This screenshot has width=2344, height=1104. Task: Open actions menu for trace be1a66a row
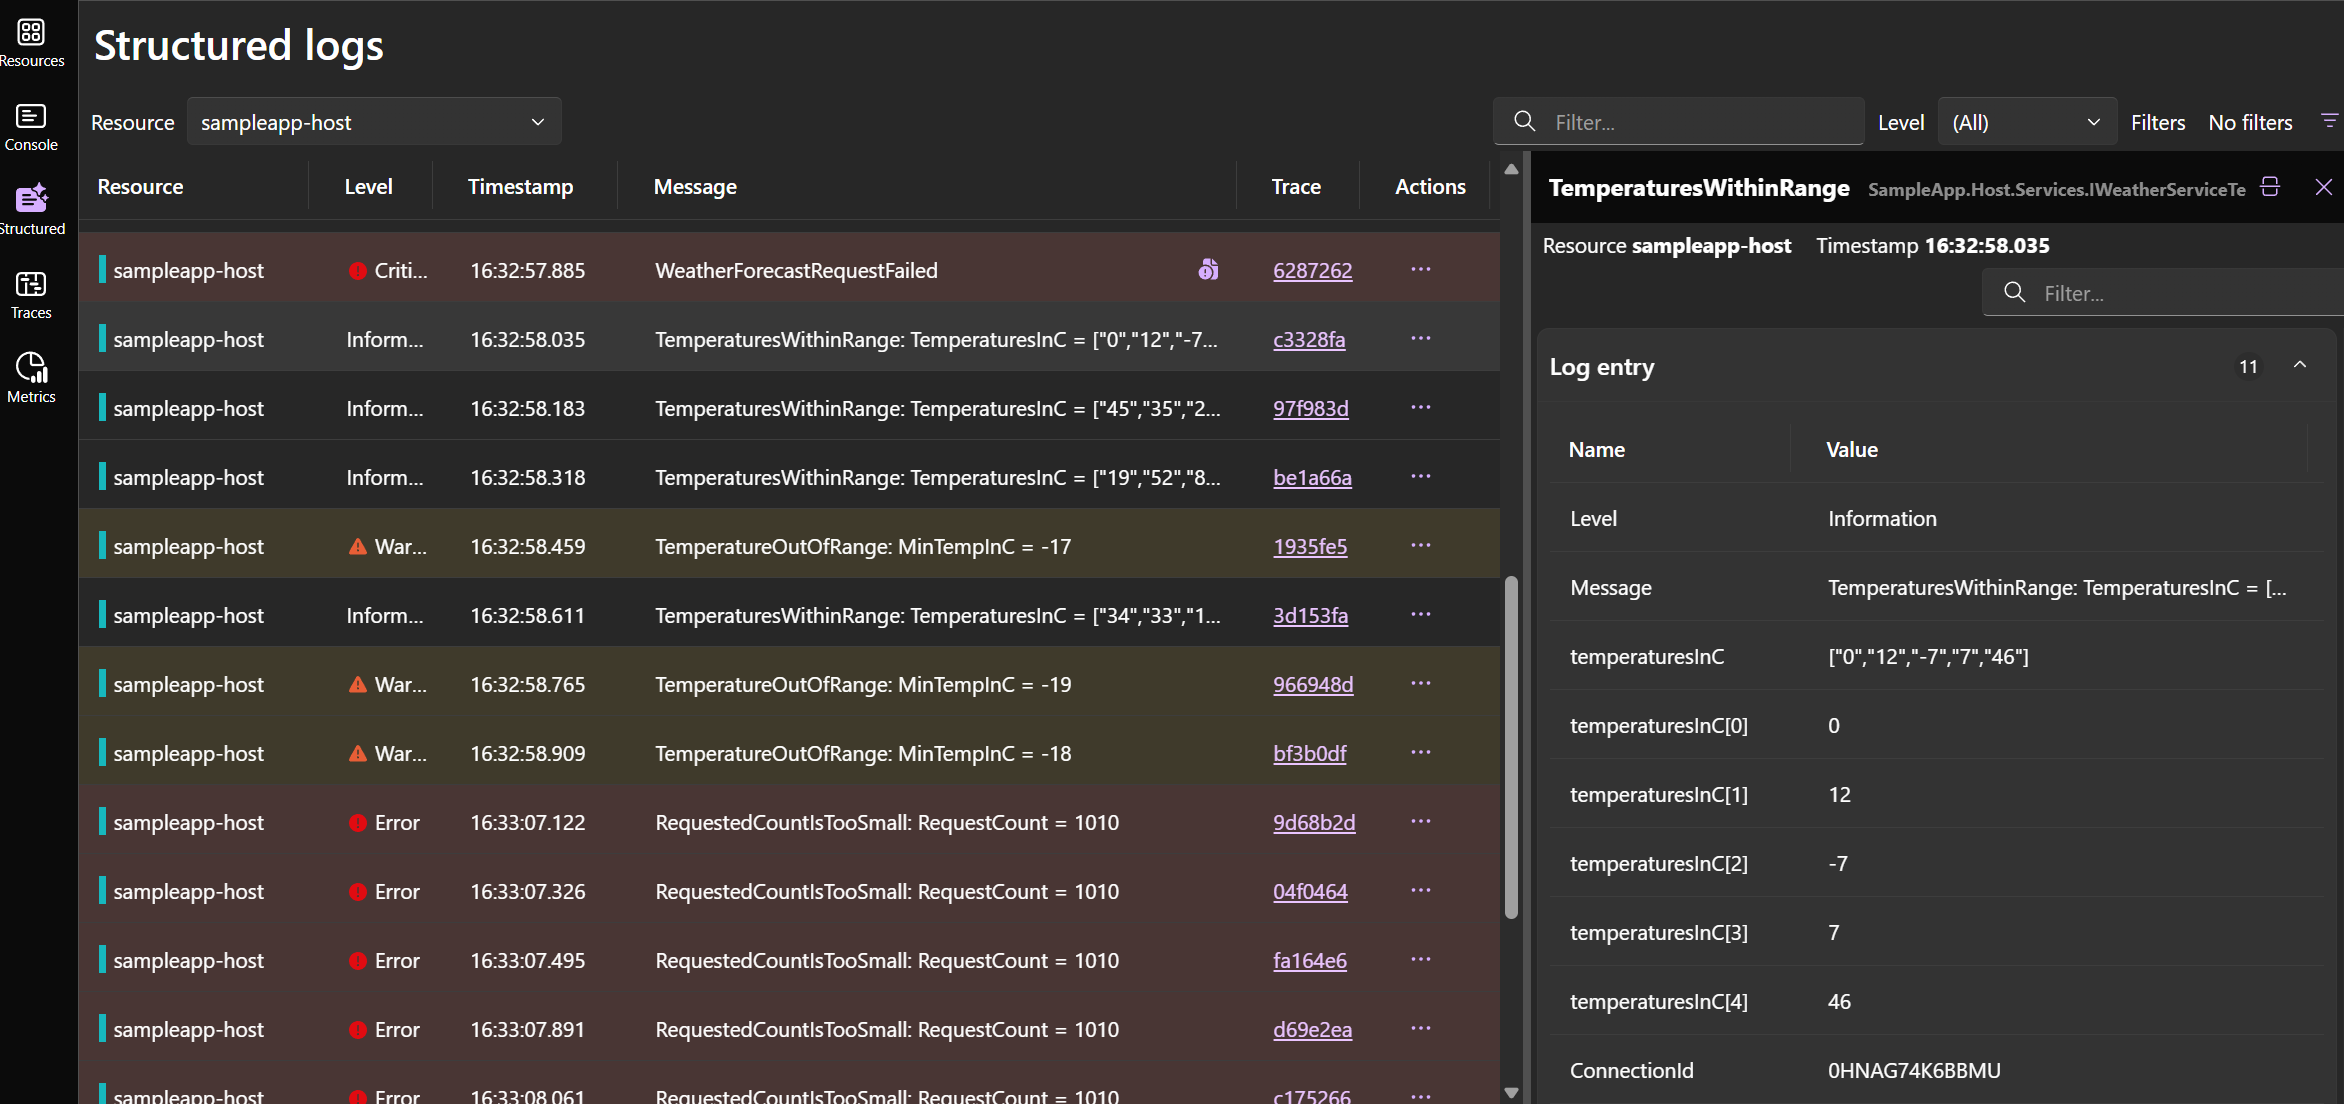click(x=1420, y=476)
